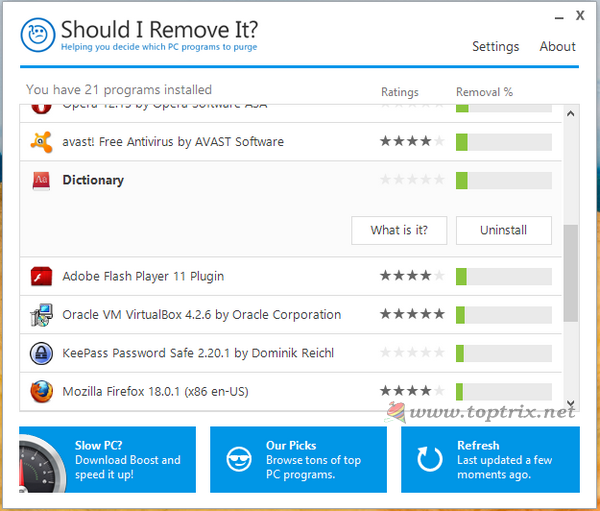Click the sunglasses smiley Our Picks icon
This screenshot has height=511, width=600.
[x=239, y=459]
